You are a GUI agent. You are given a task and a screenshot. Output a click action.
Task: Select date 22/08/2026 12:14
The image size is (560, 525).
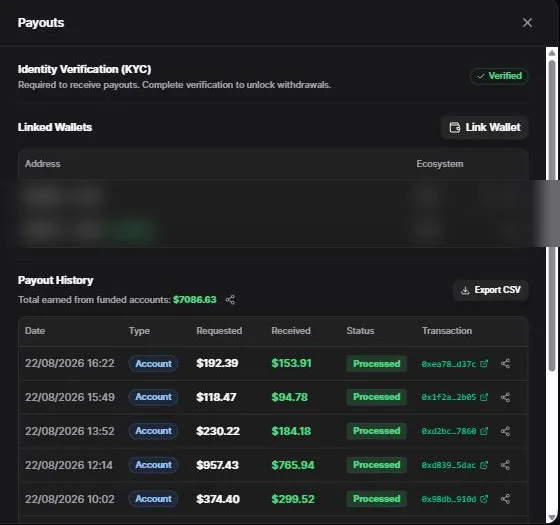[x=69, y=465]
